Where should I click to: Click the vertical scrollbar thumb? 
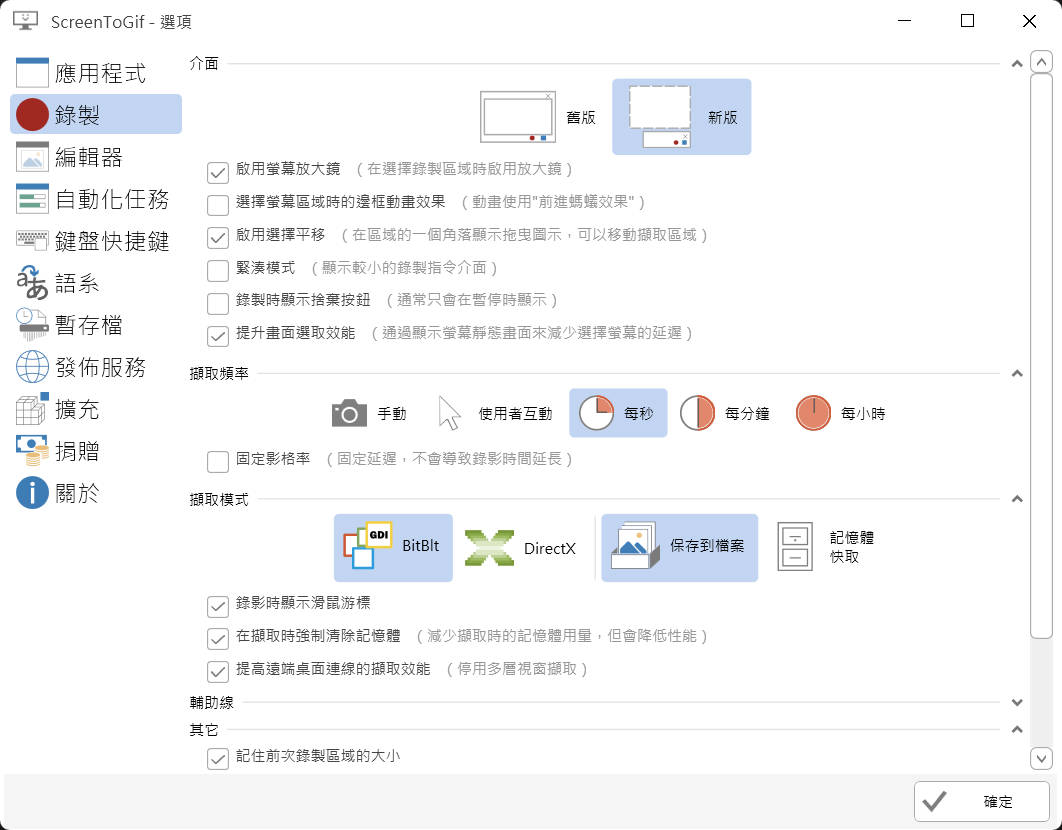pyautogui.click(x=1041, y=356)
